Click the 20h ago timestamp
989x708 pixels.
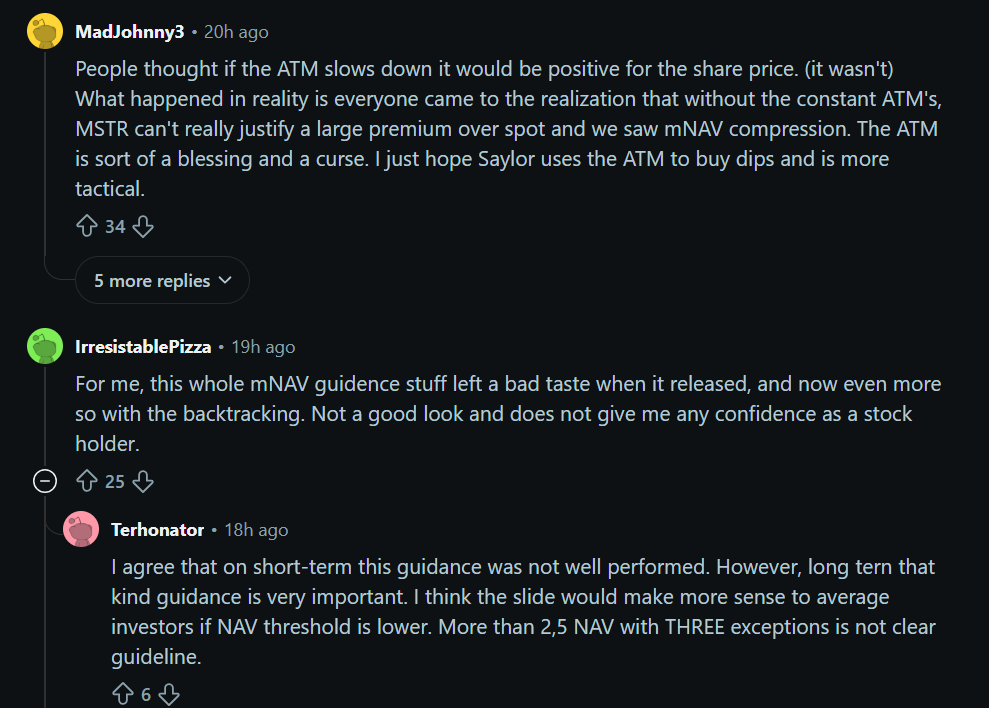(236, 32)
